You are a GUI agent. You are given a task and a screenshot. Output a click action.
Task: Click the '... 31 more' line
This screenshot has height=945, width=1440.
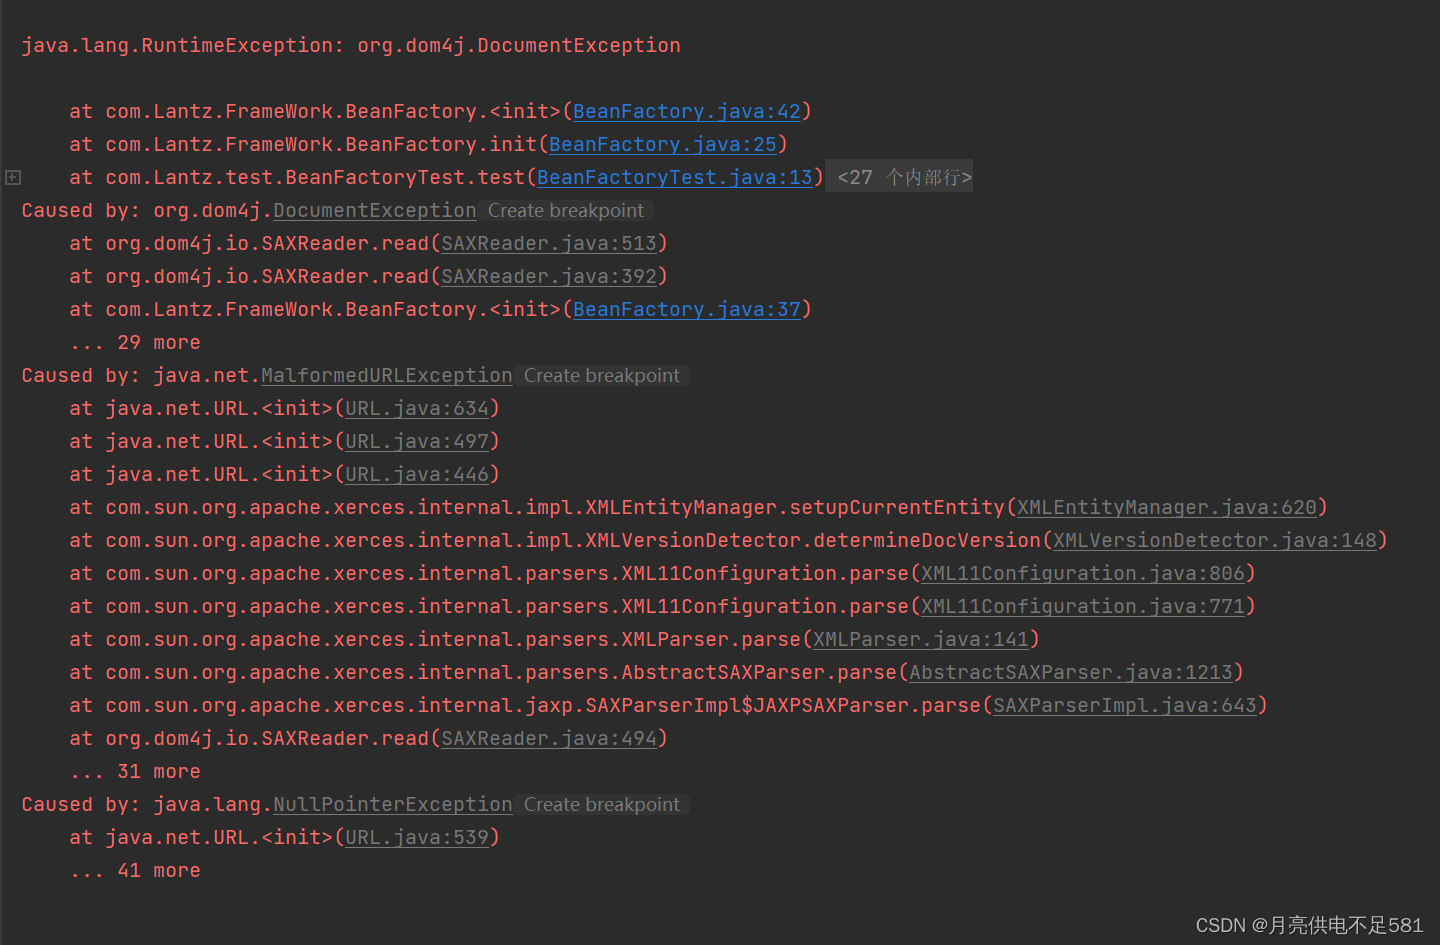[135, 772]
